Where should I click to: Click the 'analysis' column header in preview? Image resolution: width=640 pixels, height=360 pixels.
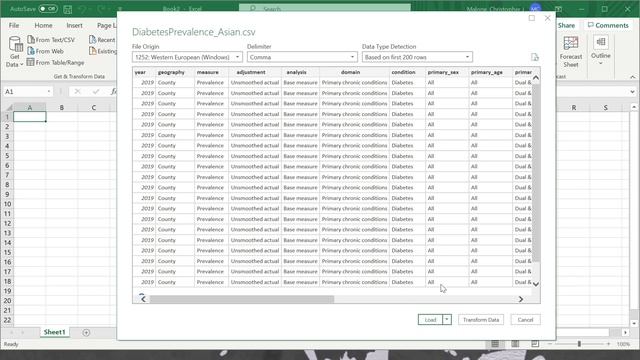[300, 72]
